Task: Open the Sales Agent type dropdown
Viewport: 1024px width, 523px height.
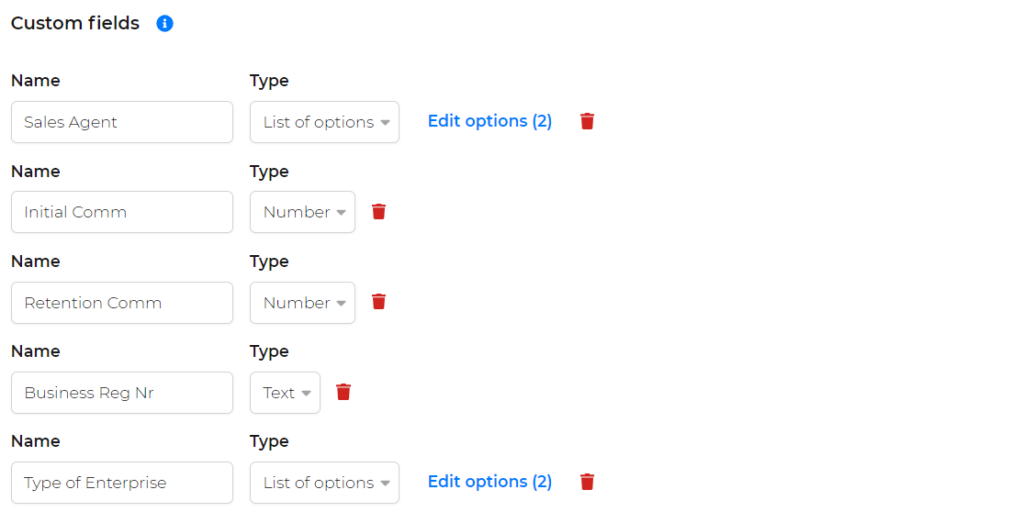Action: coord(325,122)
